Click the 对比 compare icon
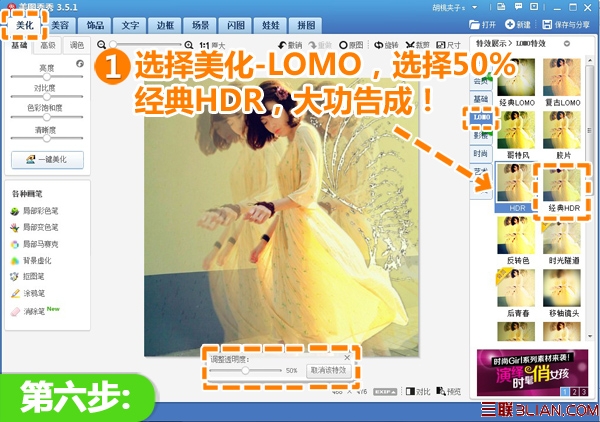 tap(418, 391)
